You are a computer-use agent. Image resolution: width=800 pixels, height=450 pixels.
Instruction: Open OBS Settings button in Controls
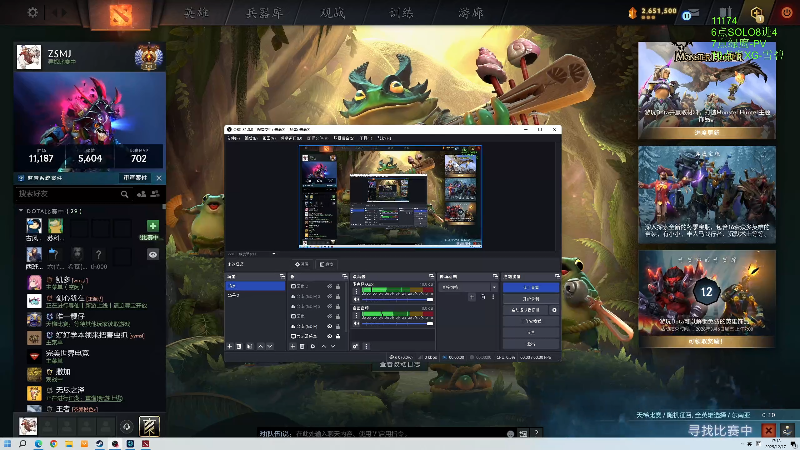[531, 332]
